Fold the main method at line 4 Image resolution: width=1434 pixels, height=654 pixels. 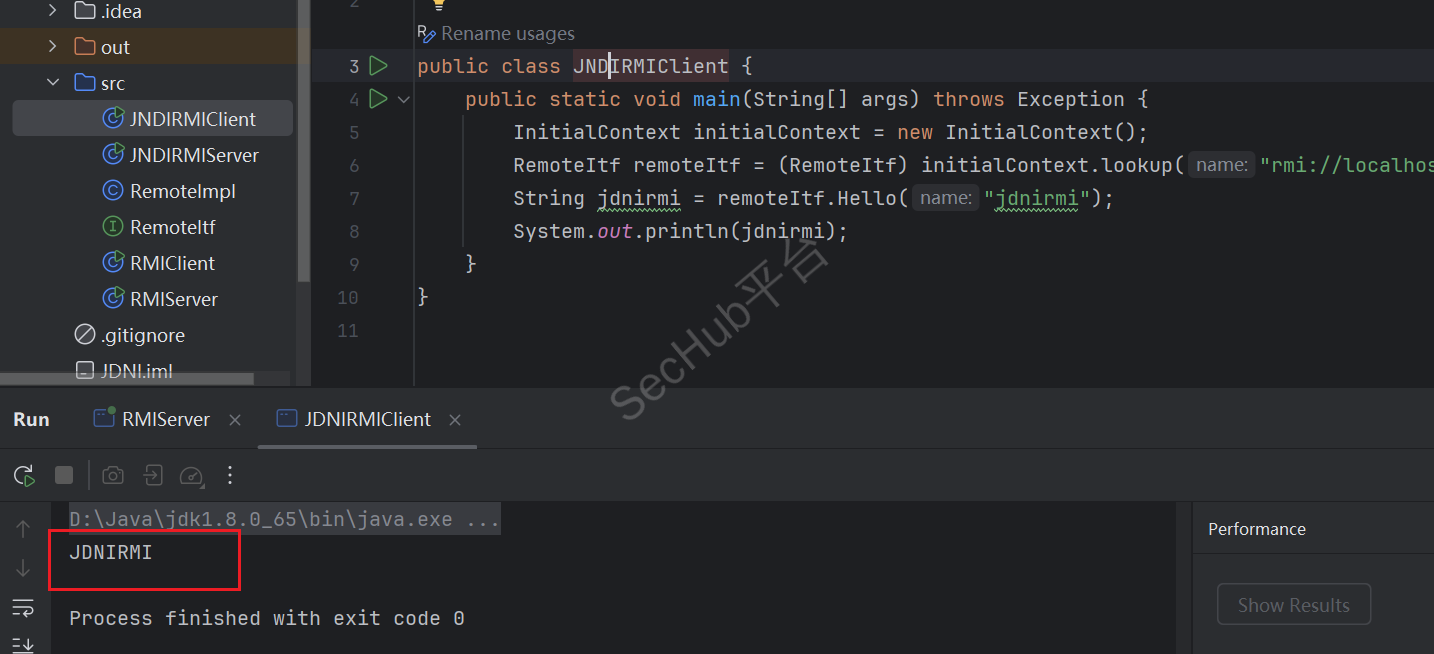click(x=404, y=99)
